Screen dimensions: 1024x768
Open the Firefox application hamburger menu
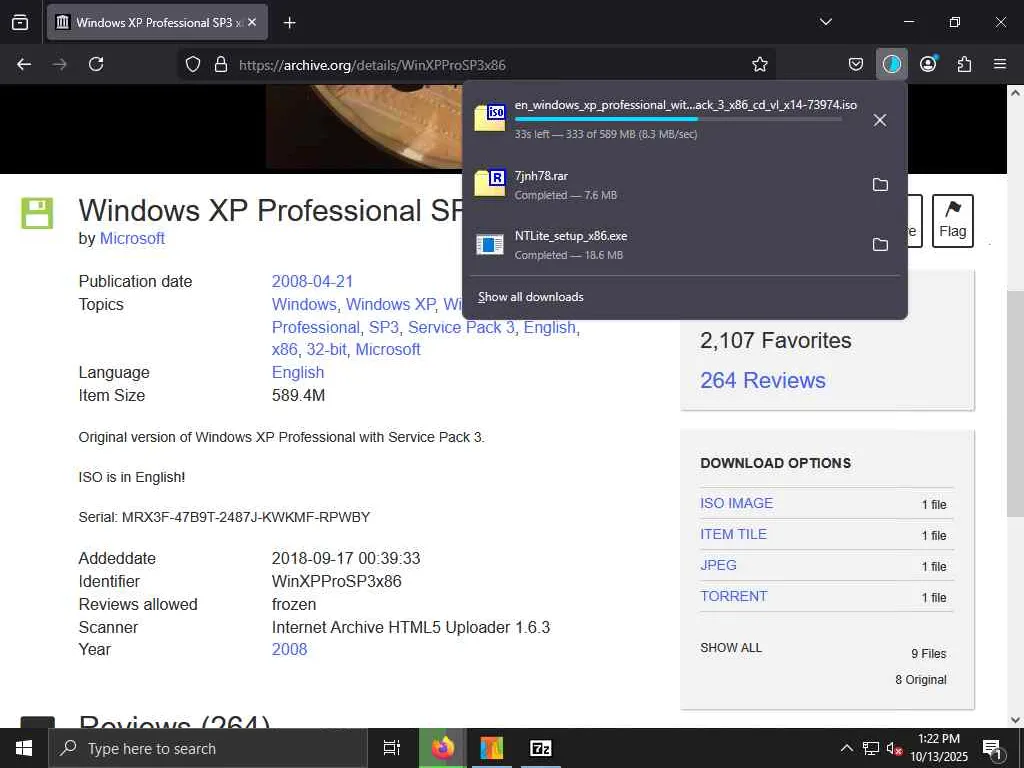[x=1000, y=64]
